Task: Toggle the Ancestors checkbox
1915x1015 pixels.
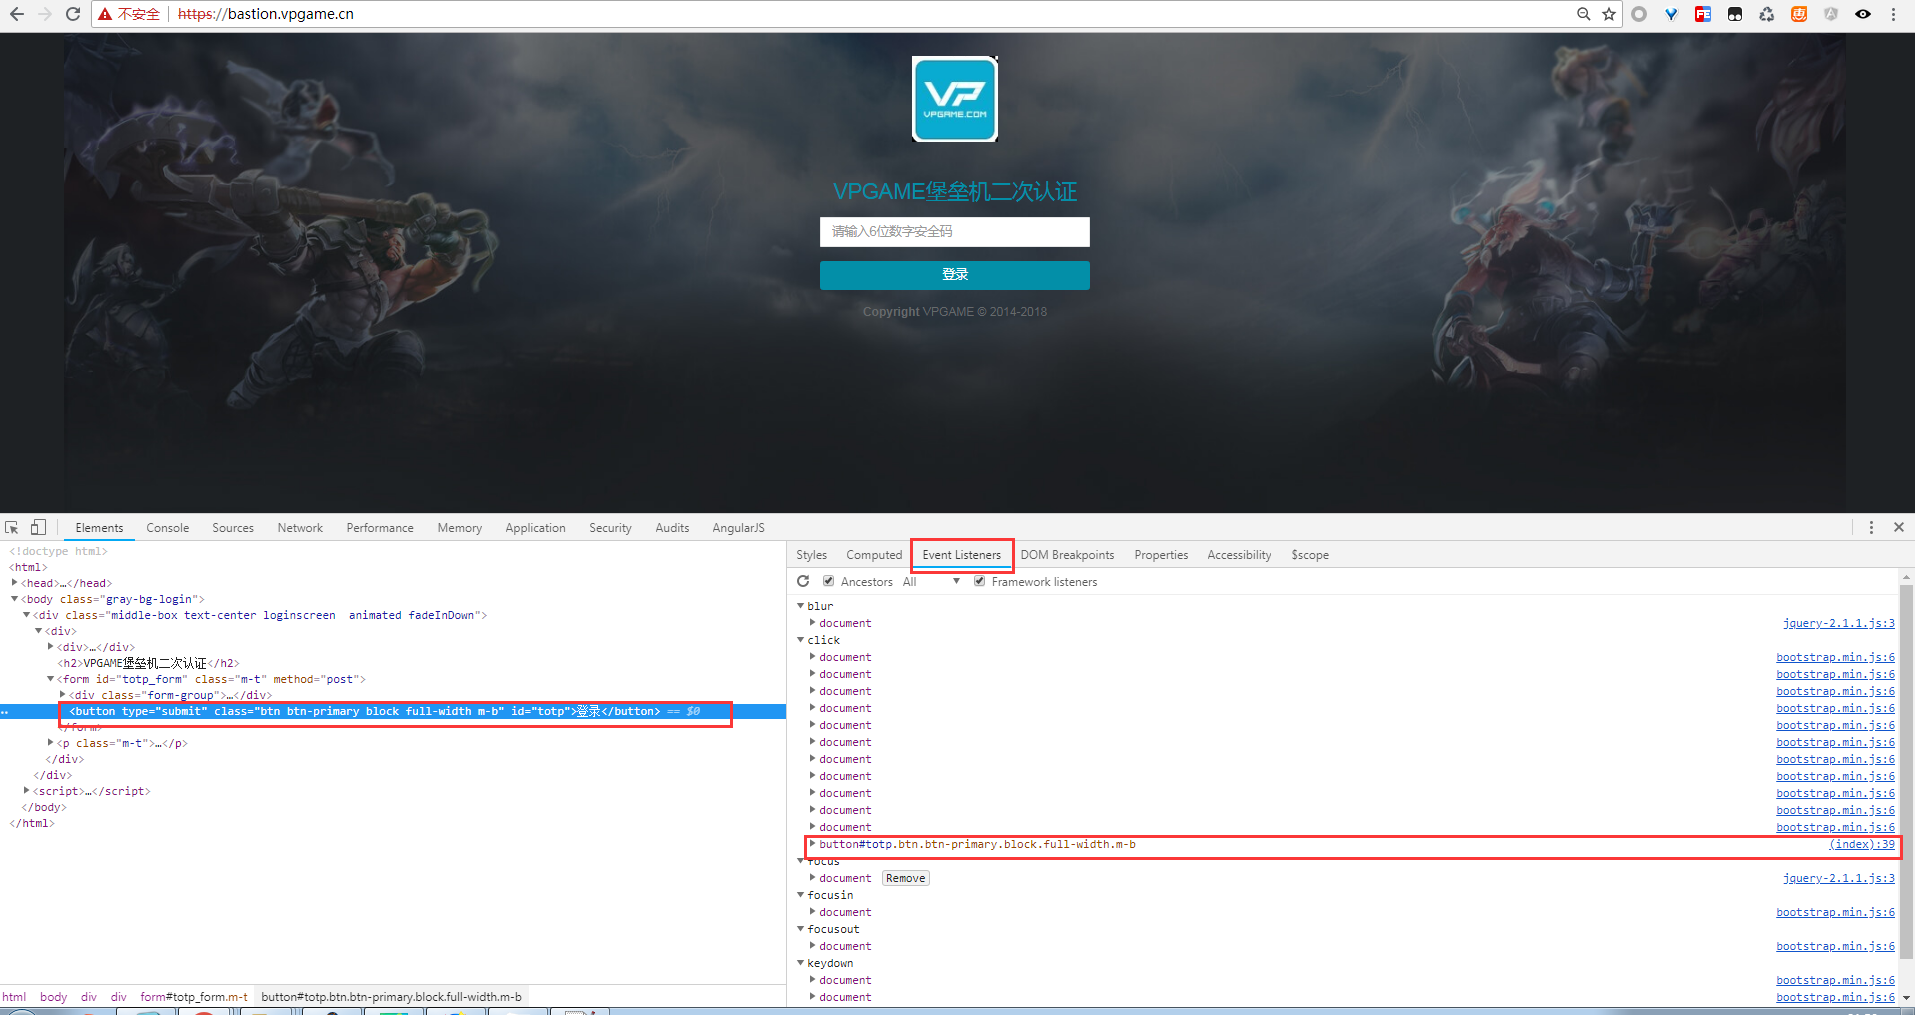Action: pos(828,581)
